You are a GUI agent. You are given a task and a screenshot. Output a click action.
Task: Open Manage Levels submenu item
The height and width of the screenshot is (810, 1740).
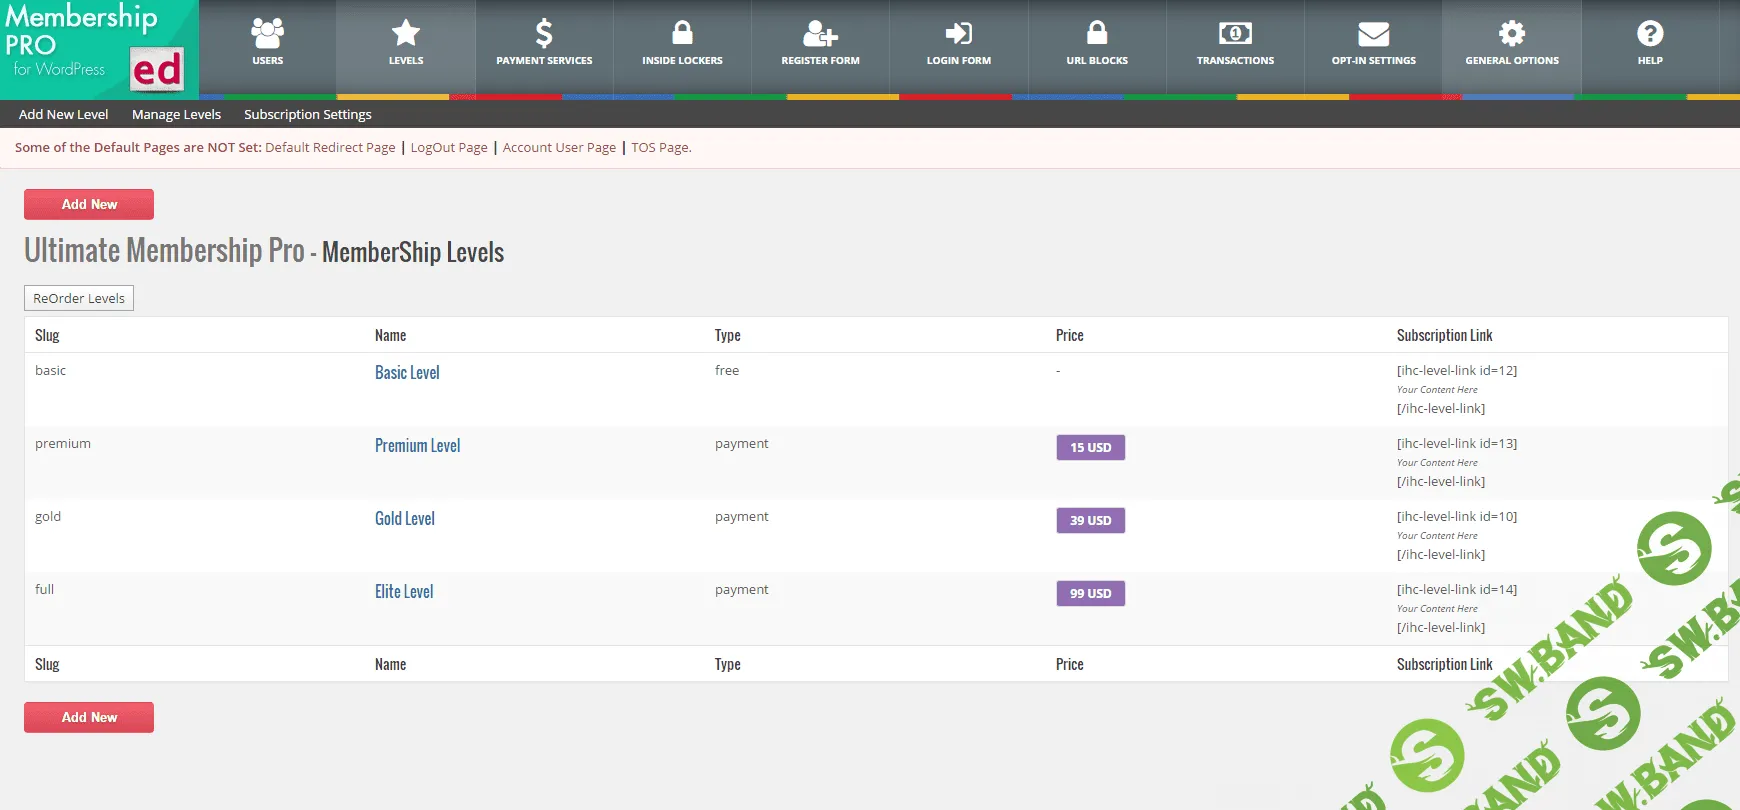coord(176,114)
